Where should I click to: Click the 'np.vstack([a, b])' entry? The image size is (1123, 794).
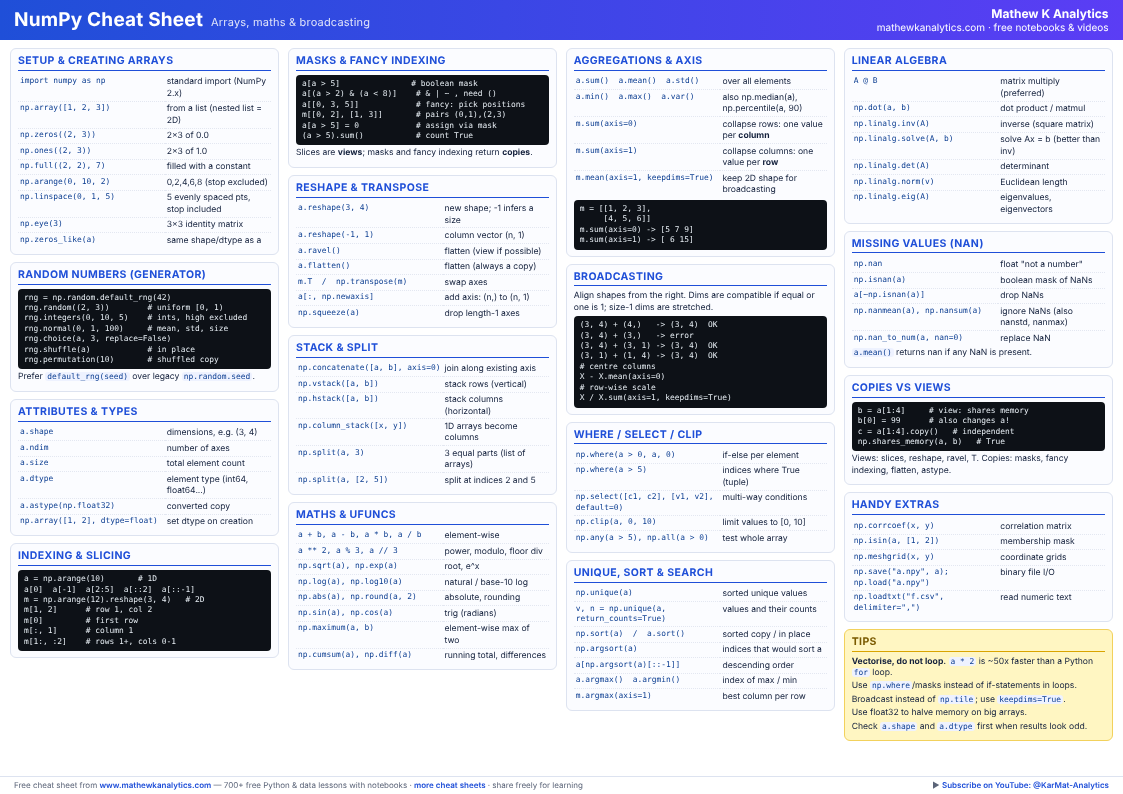pos(337,383)
